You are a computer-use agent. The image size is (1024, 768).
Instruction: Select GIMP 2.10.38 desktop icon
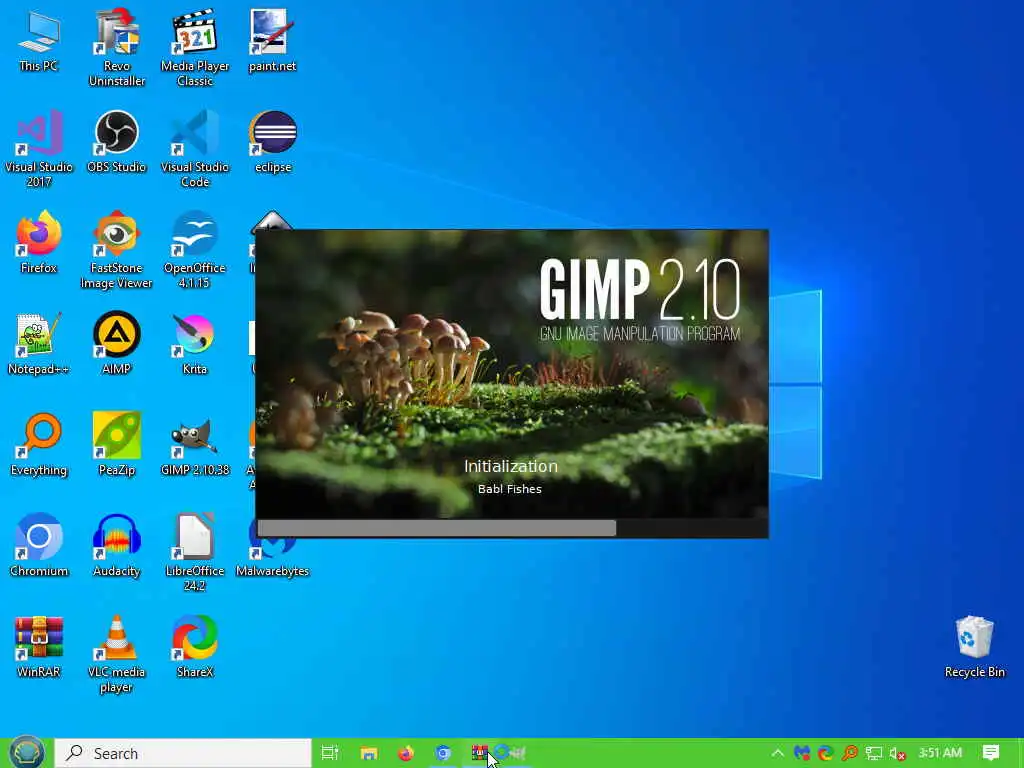(195, 445)
